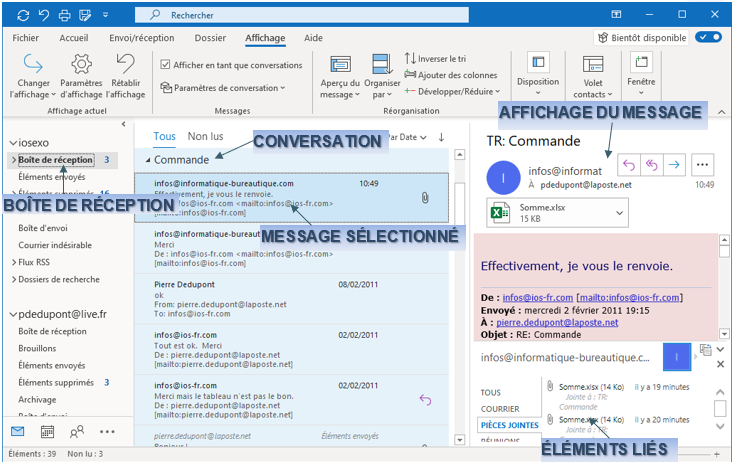Switch to Calendar view icon
The height and width of the screenshot is (462, 735).
click(x=47, y=431)
